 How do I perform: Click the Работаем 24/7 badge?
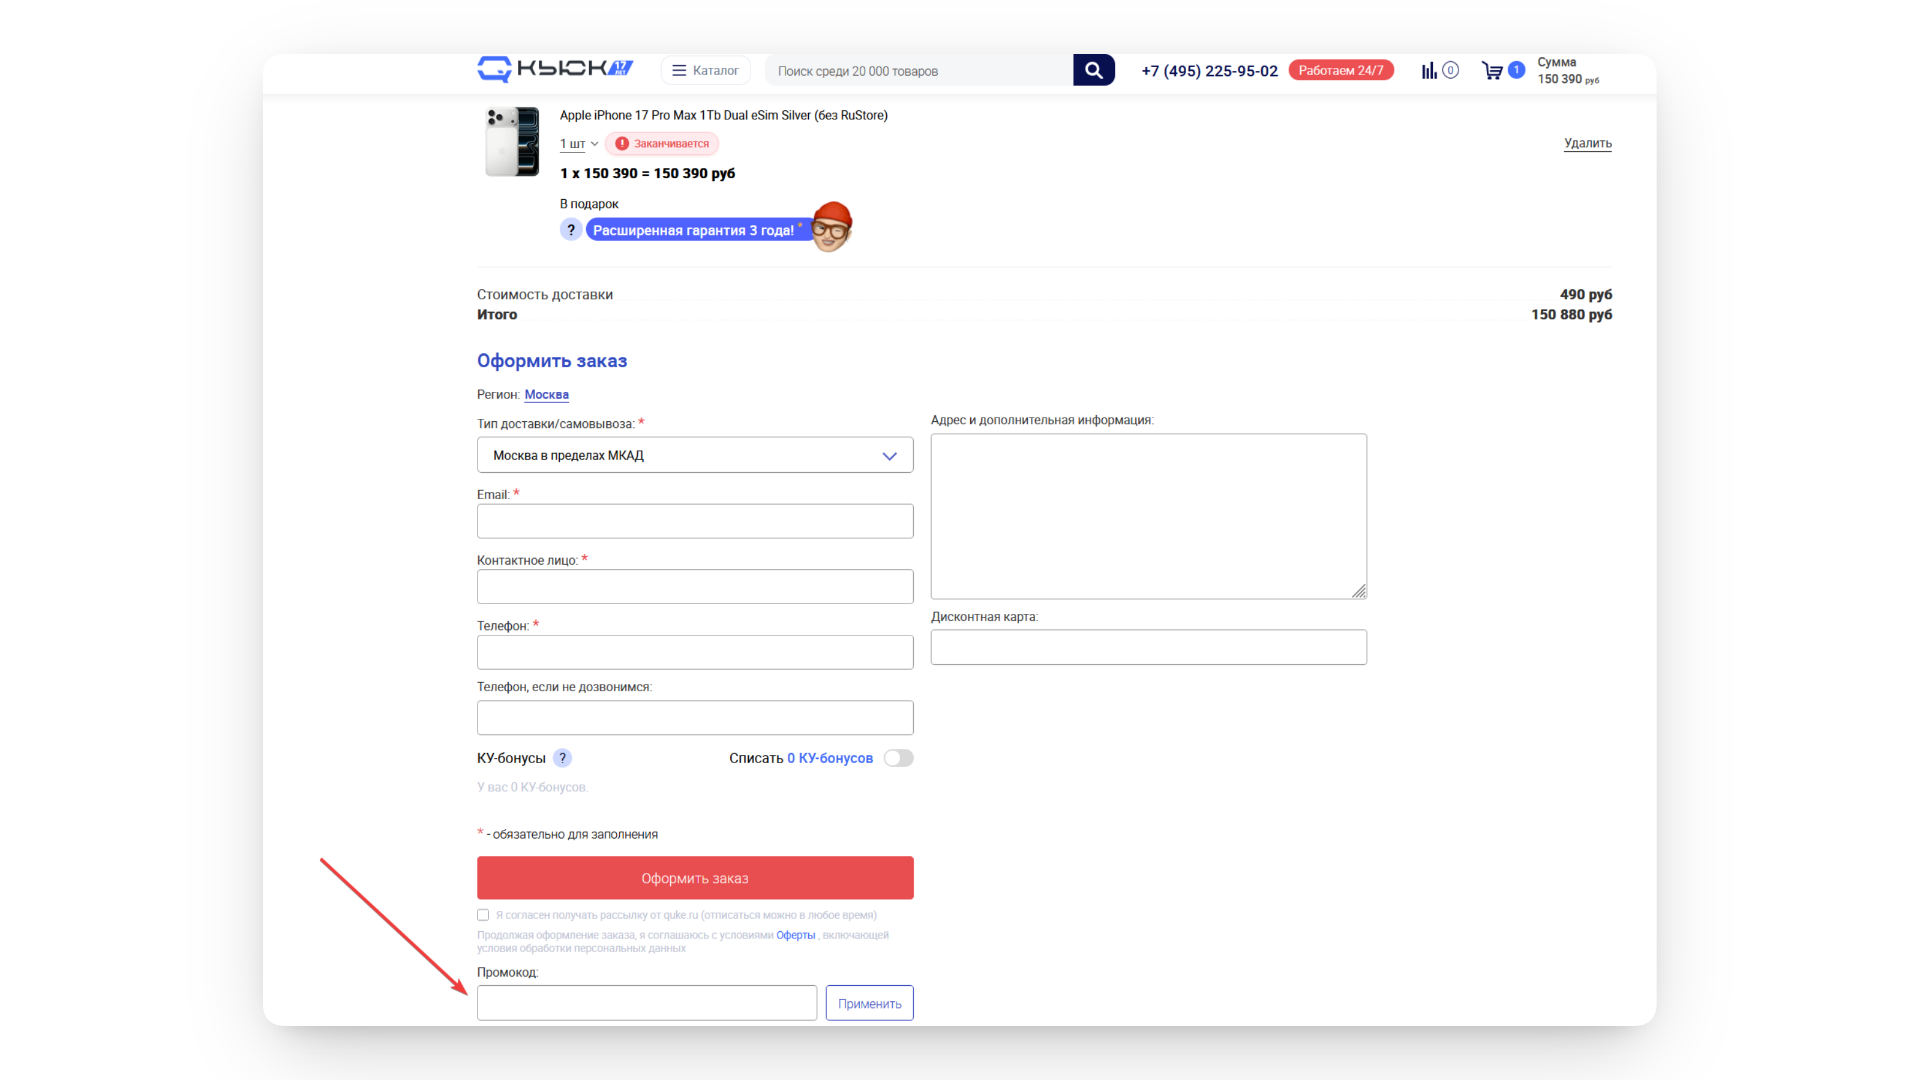coord(1341,70)
